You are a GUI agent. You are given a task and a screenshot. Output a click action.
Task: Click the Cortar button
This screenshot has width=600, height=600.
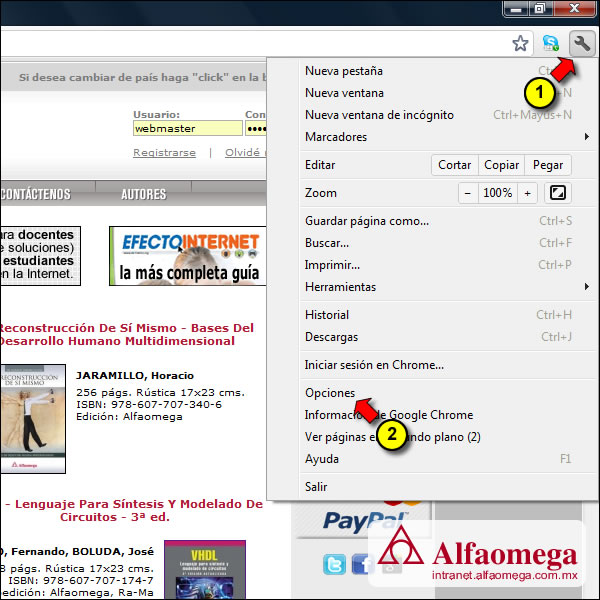click(x=455, y=165)
